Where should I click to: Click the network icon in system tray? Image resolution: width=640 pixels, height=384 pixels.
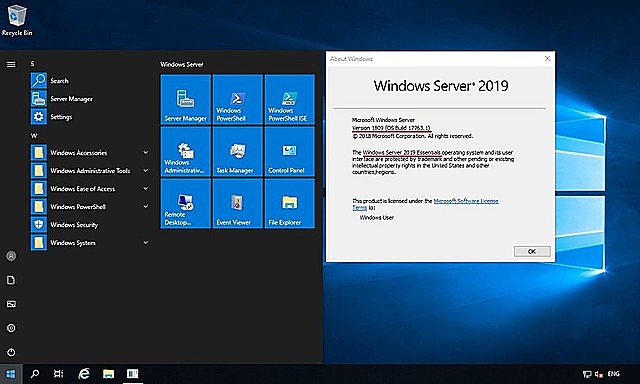(587, 374)
